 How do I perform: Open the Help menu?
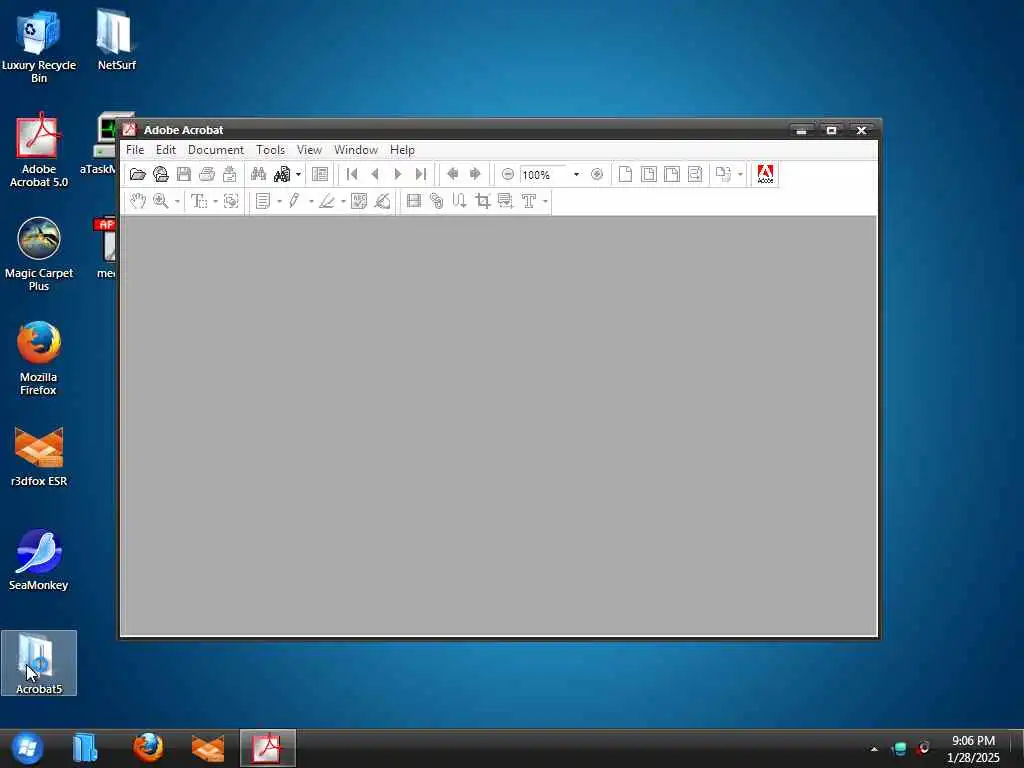[x=402, y=150]
